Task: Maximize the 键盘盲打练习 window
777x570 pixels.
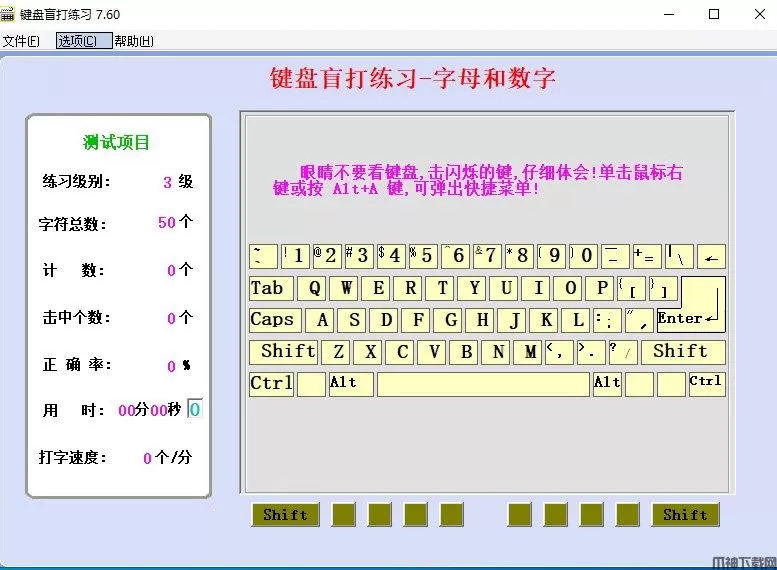Action: click(x=714, y=14)
